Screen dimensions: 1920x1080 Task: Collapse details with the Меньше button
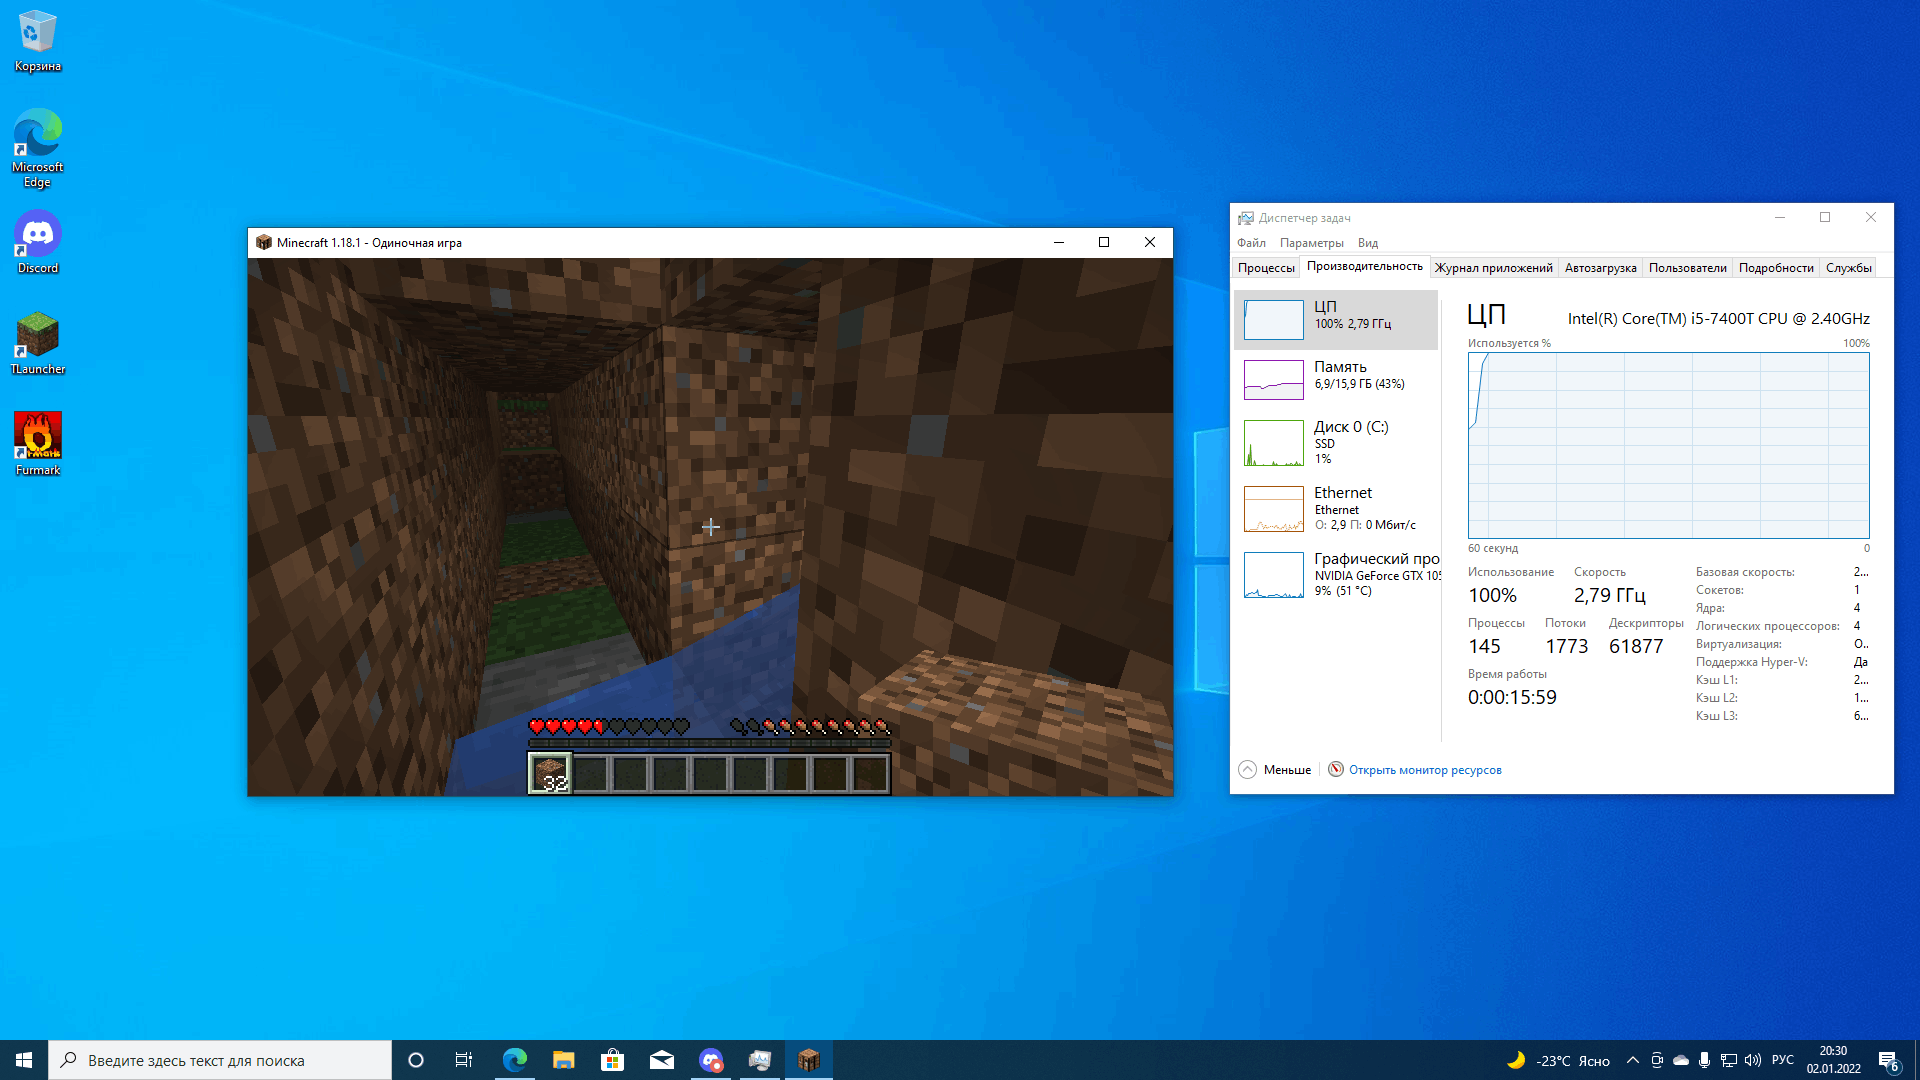click(1275, 770)
